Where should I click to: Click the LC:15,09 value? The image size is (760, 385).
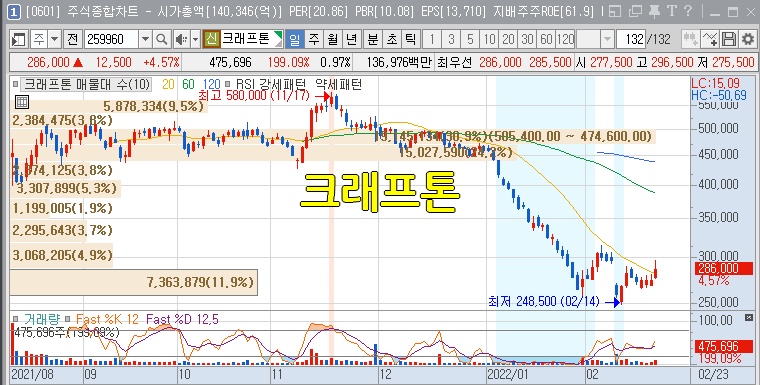716,83
